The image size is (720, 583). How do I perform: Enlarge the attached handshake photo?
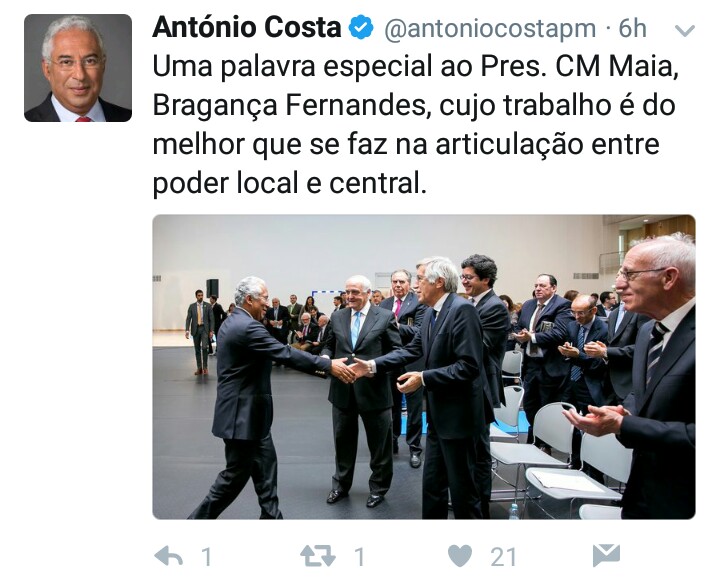click(424, 367)
